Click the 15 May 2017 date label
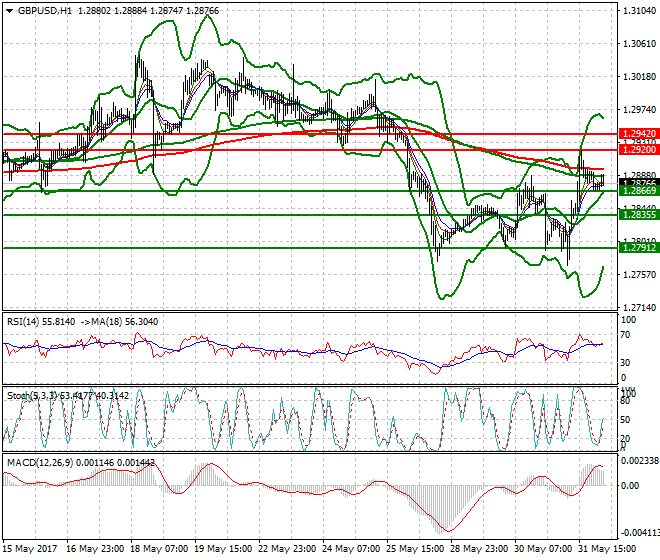This screenshot has height=560, width=660. (x=30, y=549)
